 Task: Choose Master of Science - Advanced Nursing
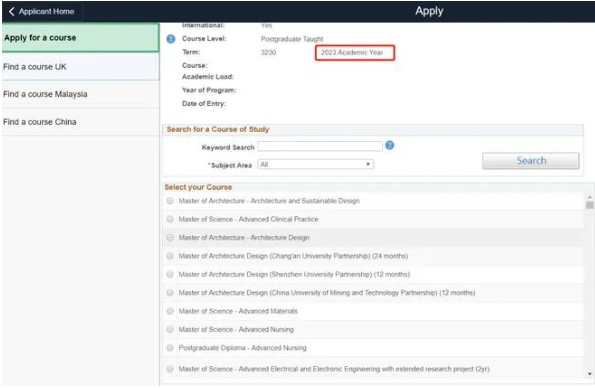click(170, 329)
